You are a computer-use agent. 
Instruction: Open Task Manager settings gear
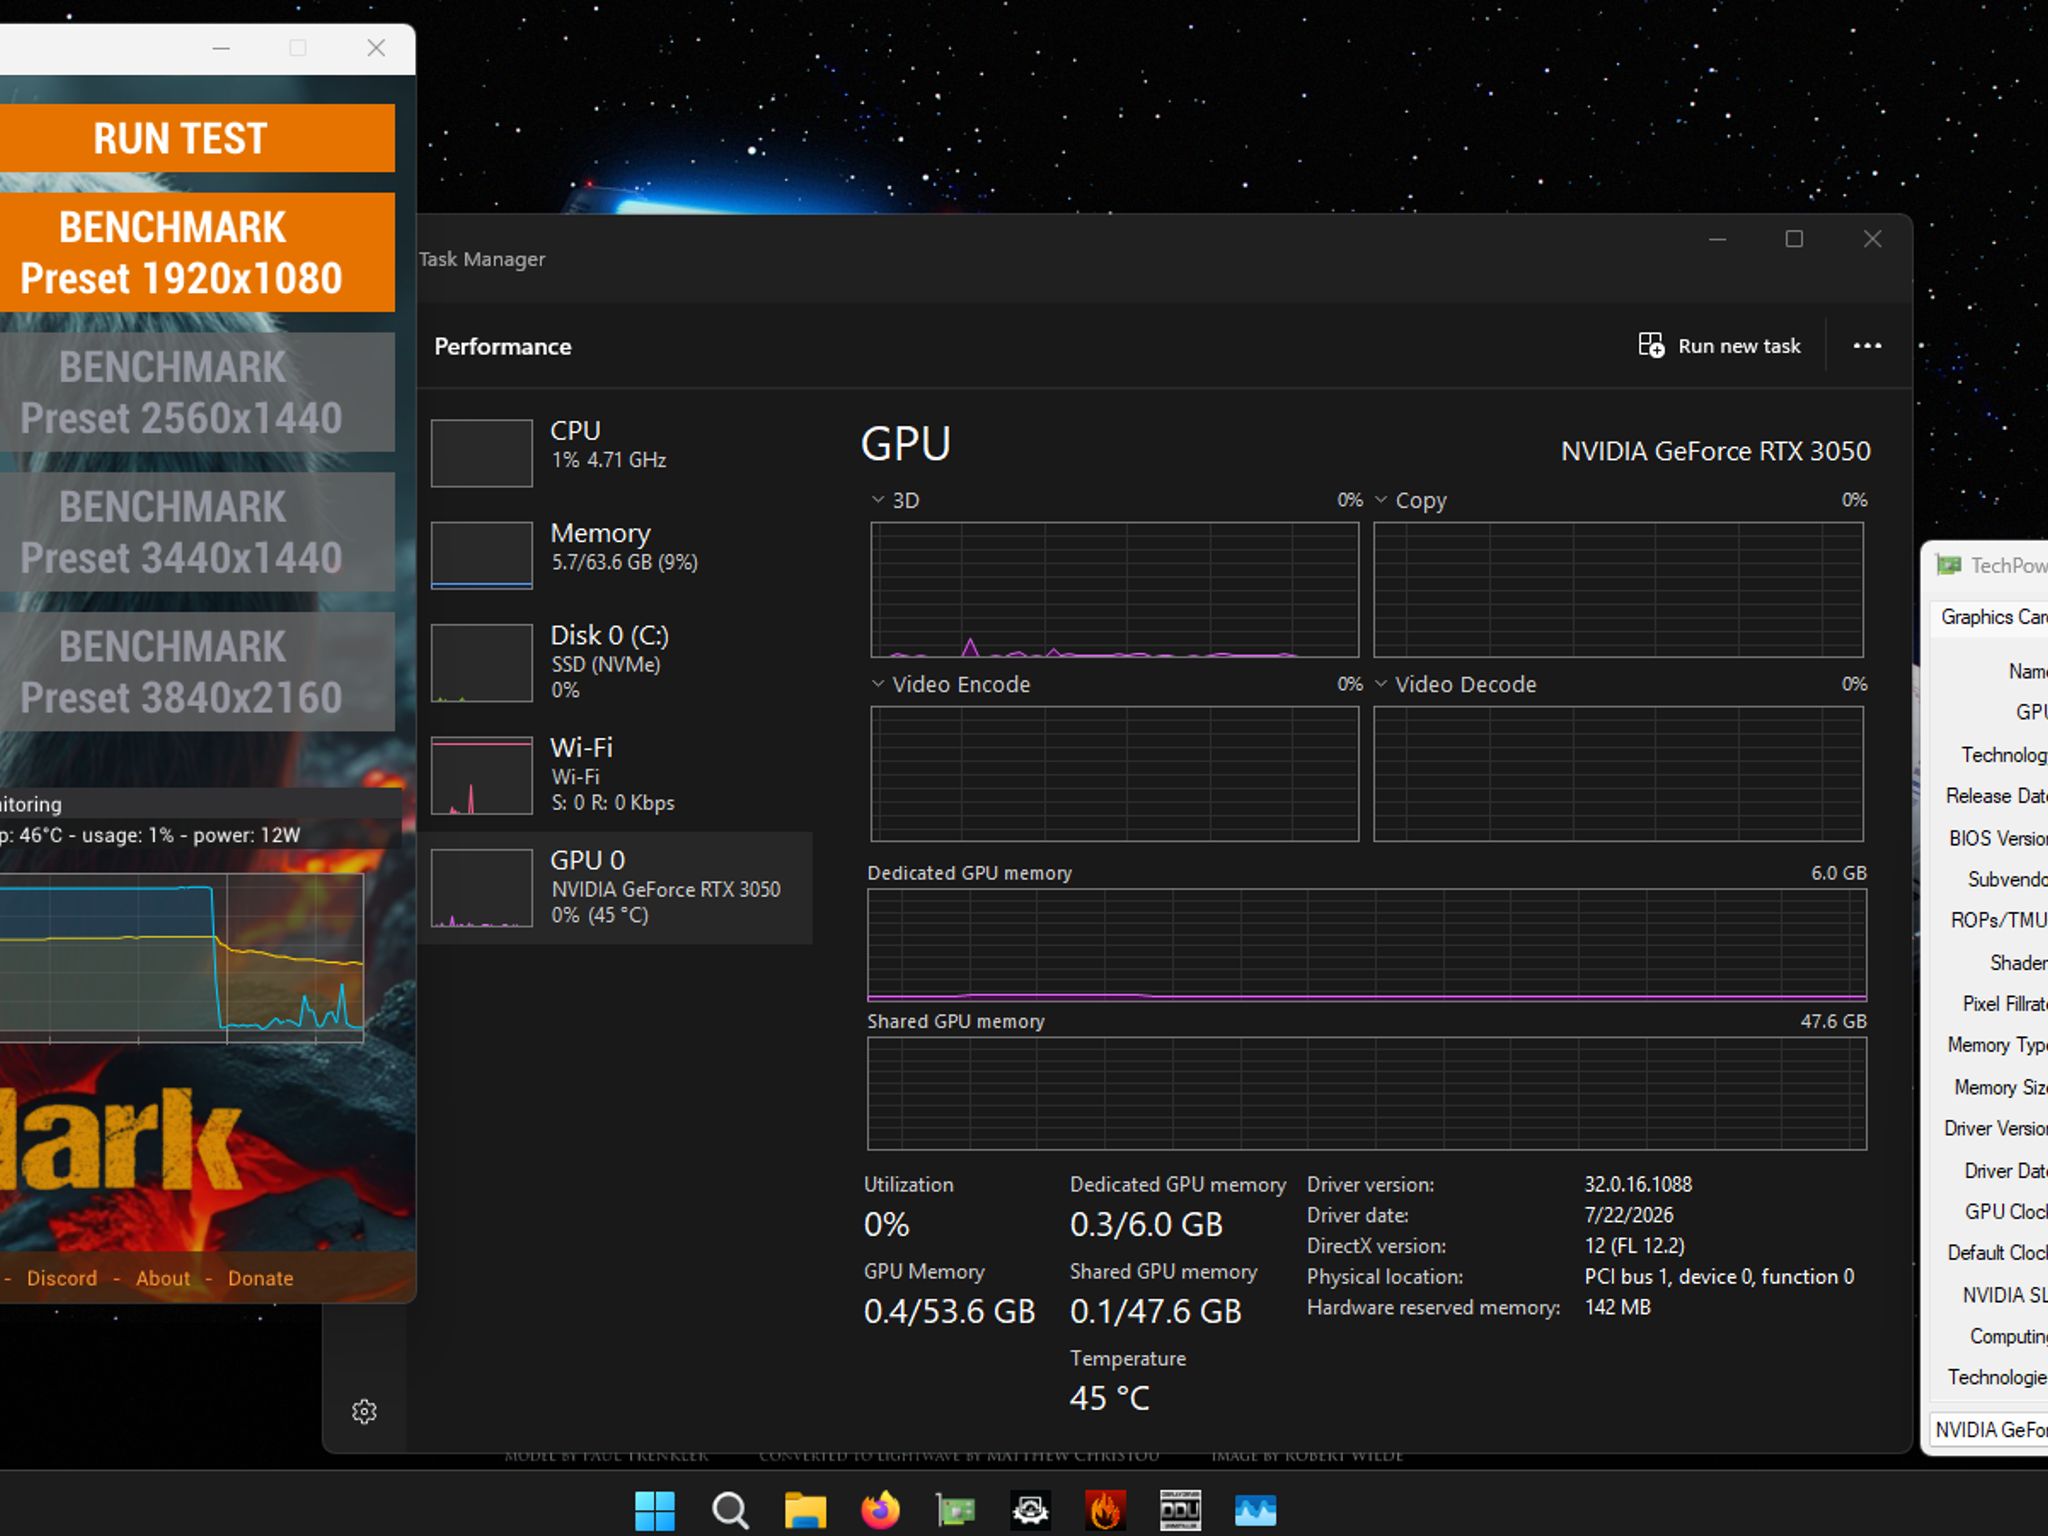point(364,1411)
